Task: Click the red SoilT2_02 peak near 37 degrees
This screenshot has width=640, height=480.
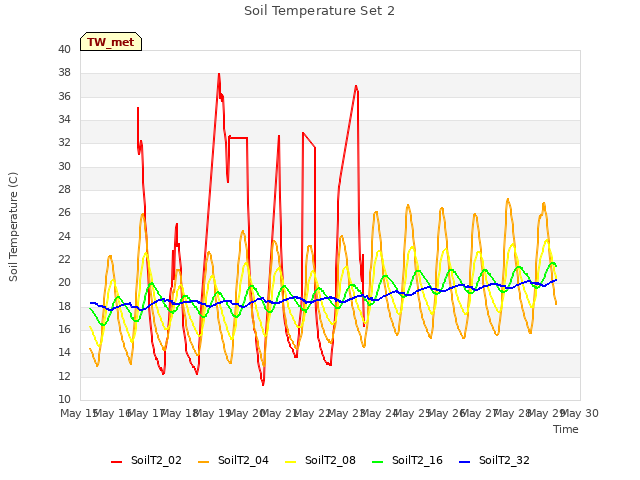Action: (356, 86)
